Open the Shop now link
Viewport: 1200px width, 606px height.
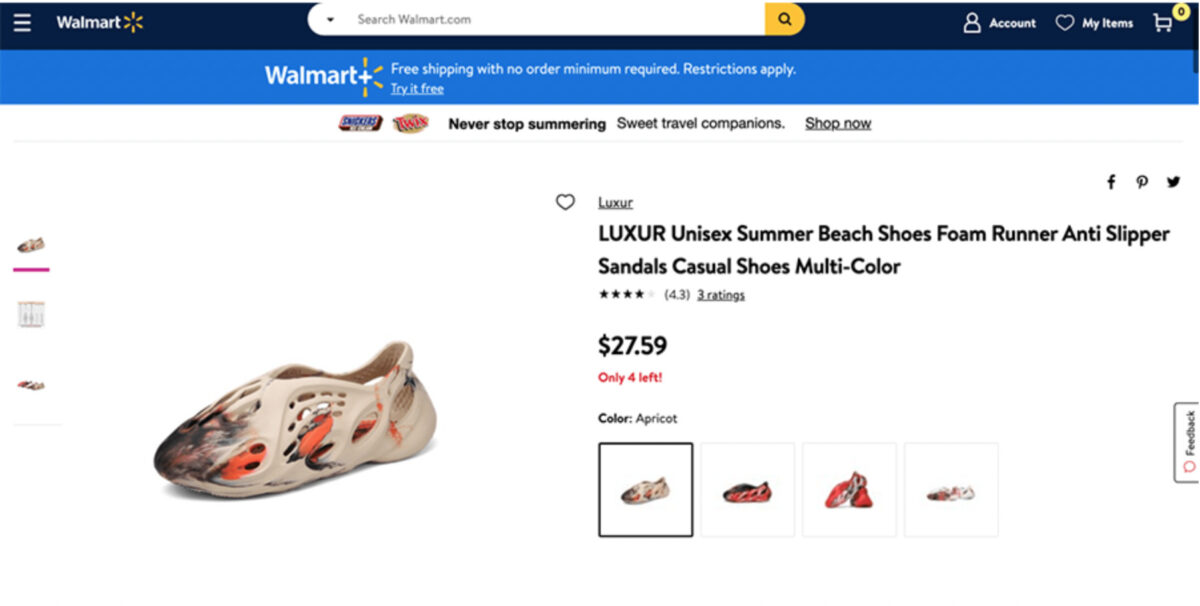[838, 124]
